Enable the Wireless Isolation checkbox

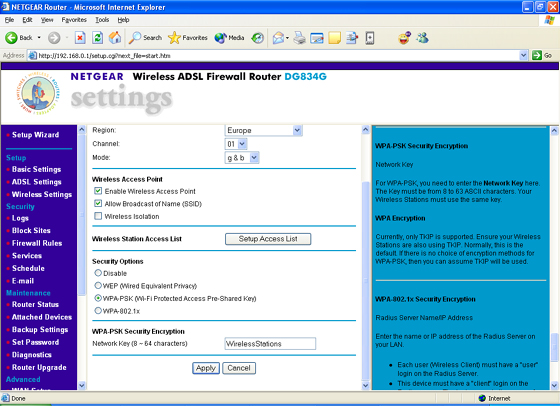coord(98,216)
